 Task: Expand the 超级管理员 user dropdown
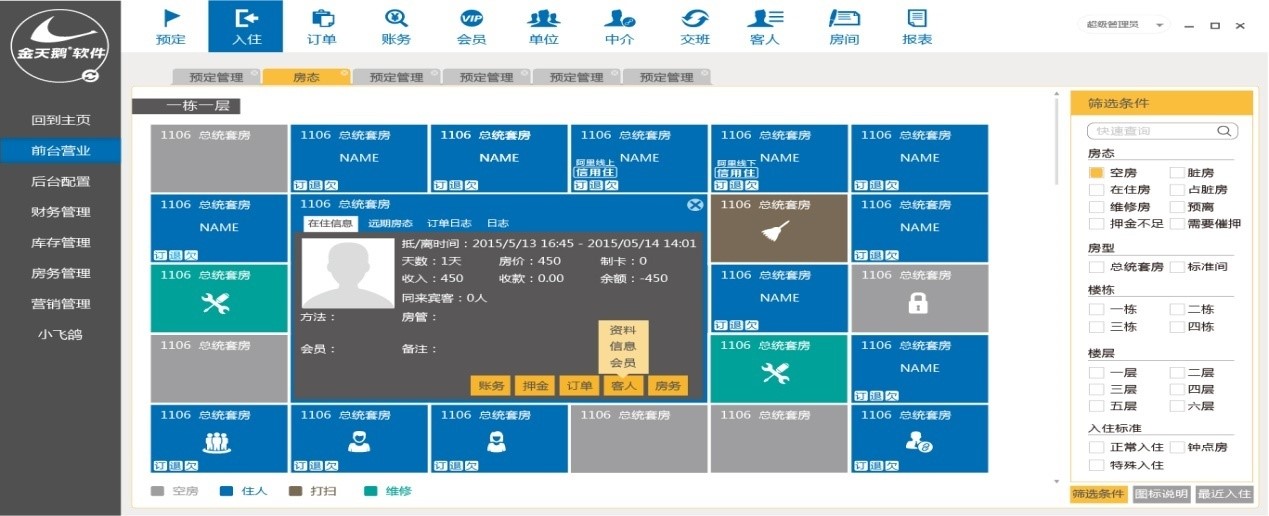[1159, 25]
